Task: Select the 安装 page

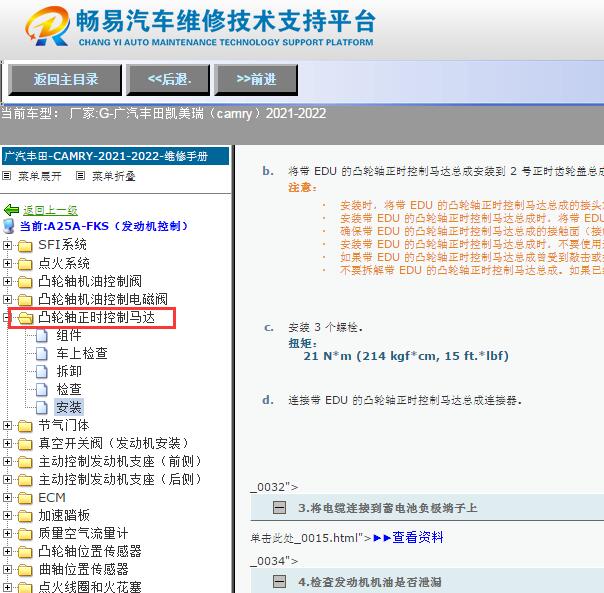Action: point(69,407)
